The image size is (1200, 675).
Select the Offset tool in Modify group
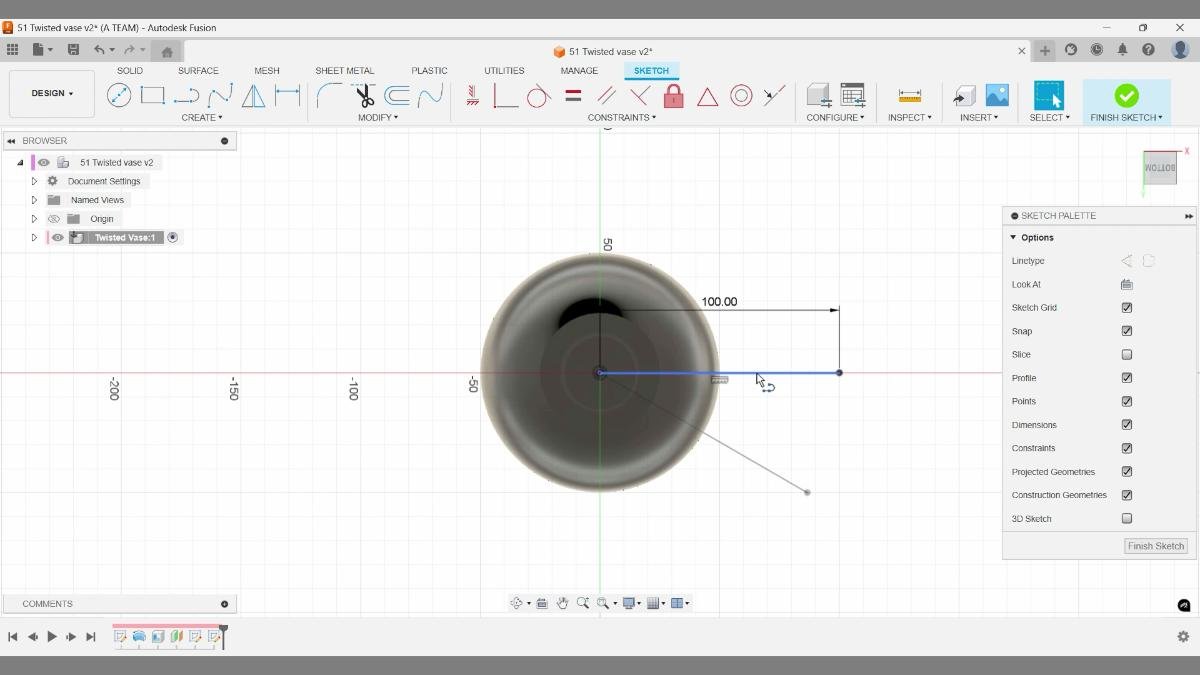[396, 95]
